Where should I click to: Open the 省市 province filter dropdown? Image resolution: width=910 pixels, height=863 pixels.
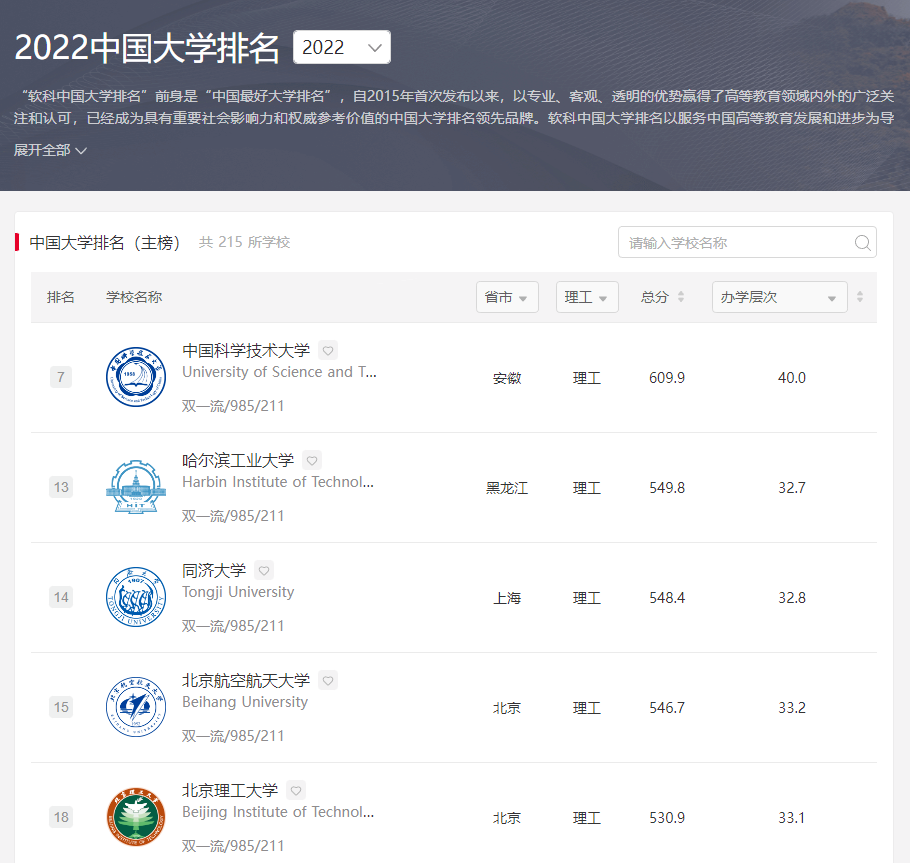[507, 297]
